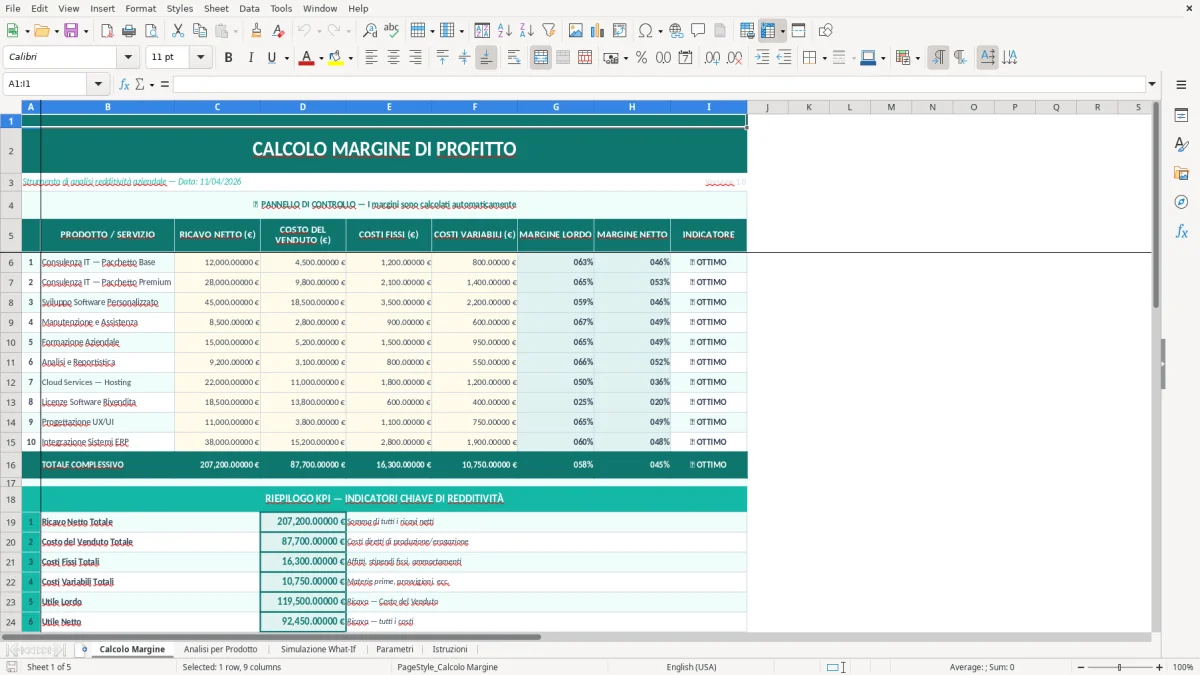Toggle Bold formatting

[228, 58]
